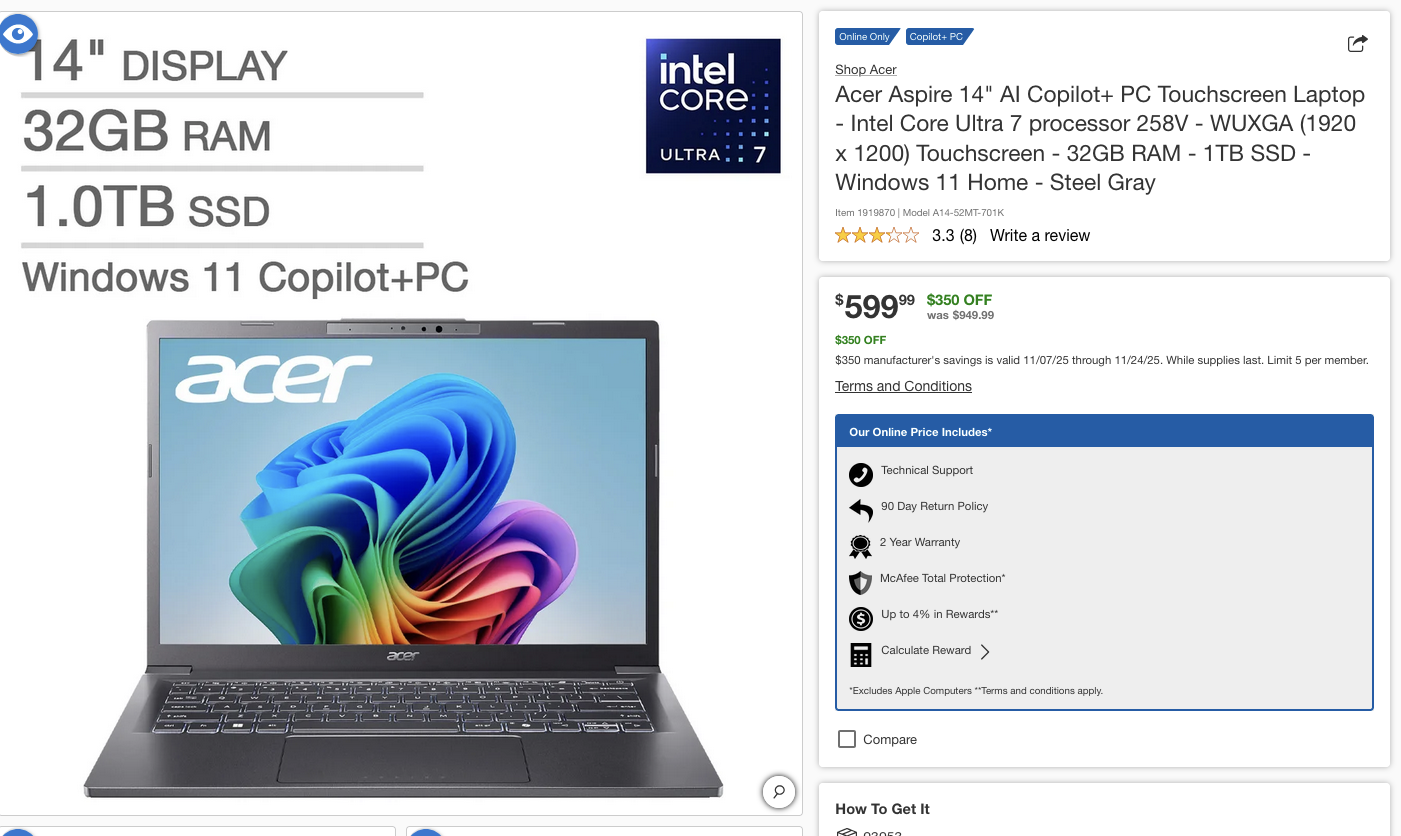Screen dimensions: 1401x836
Task: Click the blue eye accessibility icon
Action: pyautogui.click(x=19, y=34)
